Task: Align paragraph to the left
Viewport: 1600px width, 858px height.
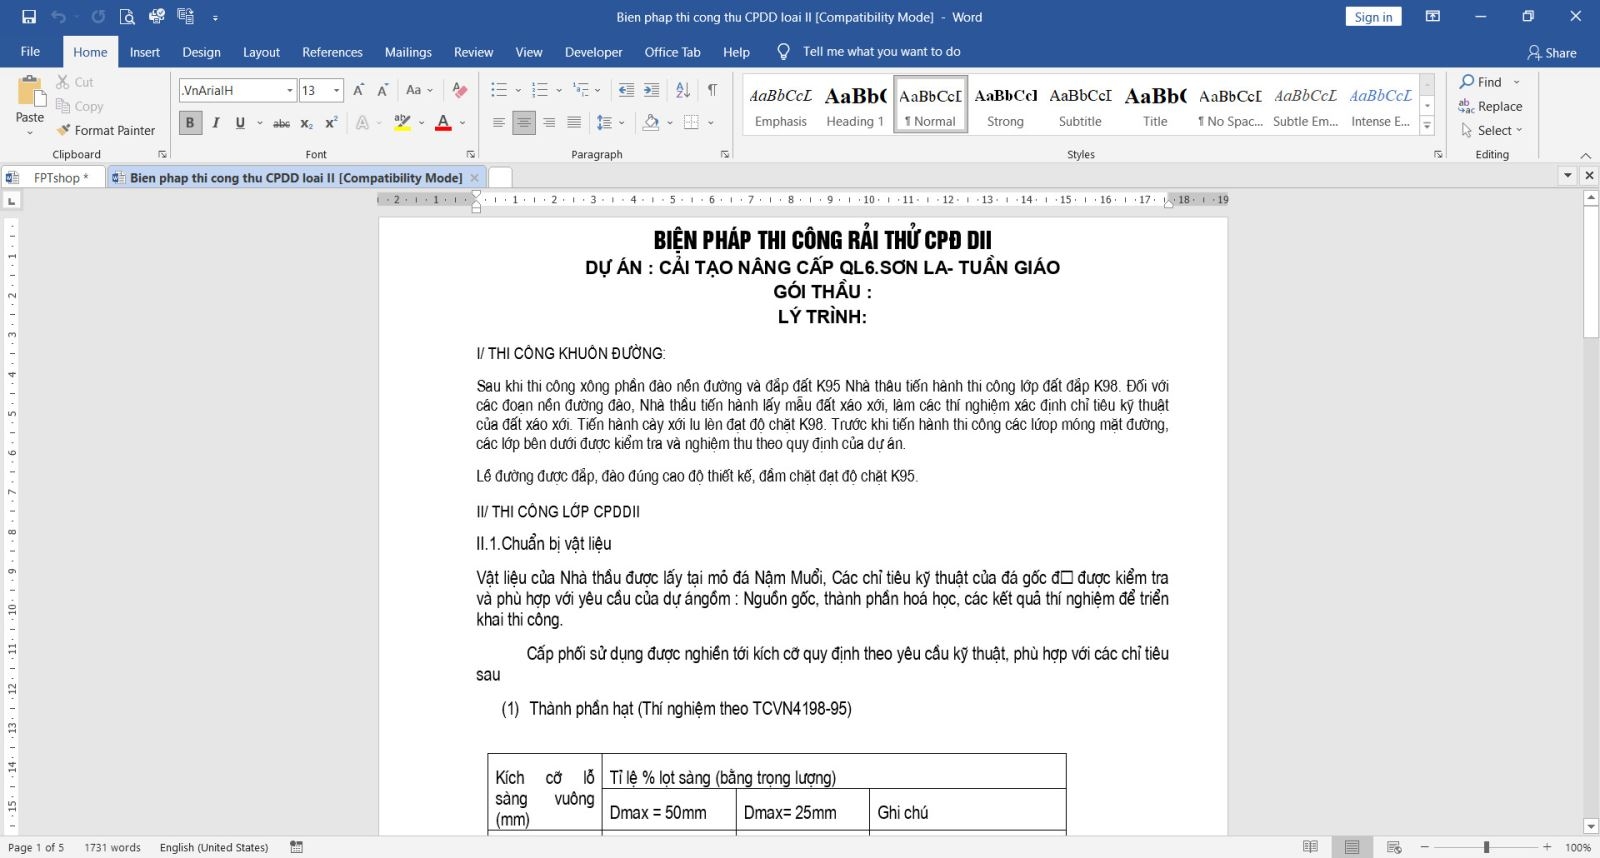Action: (x=499, y=123)
